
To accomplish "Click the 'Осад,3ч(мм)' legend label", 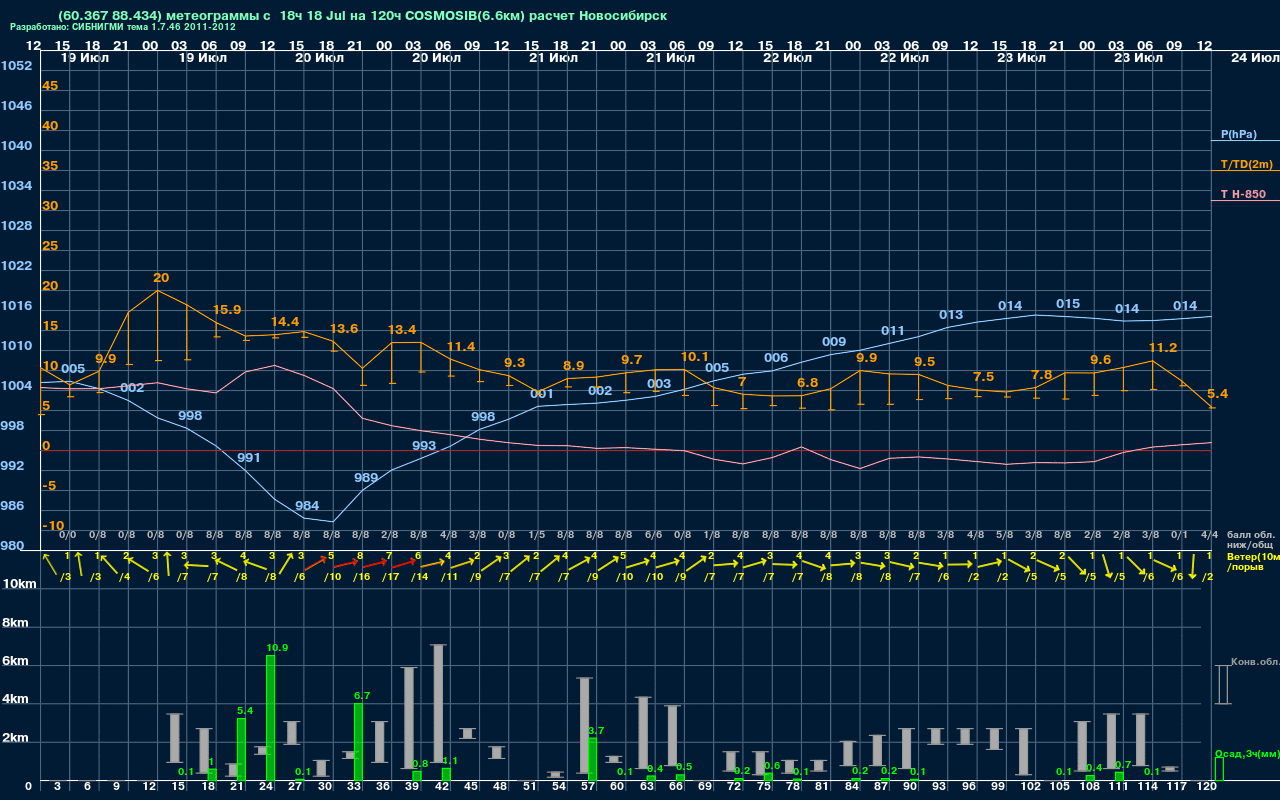I will click(1247, 753).
